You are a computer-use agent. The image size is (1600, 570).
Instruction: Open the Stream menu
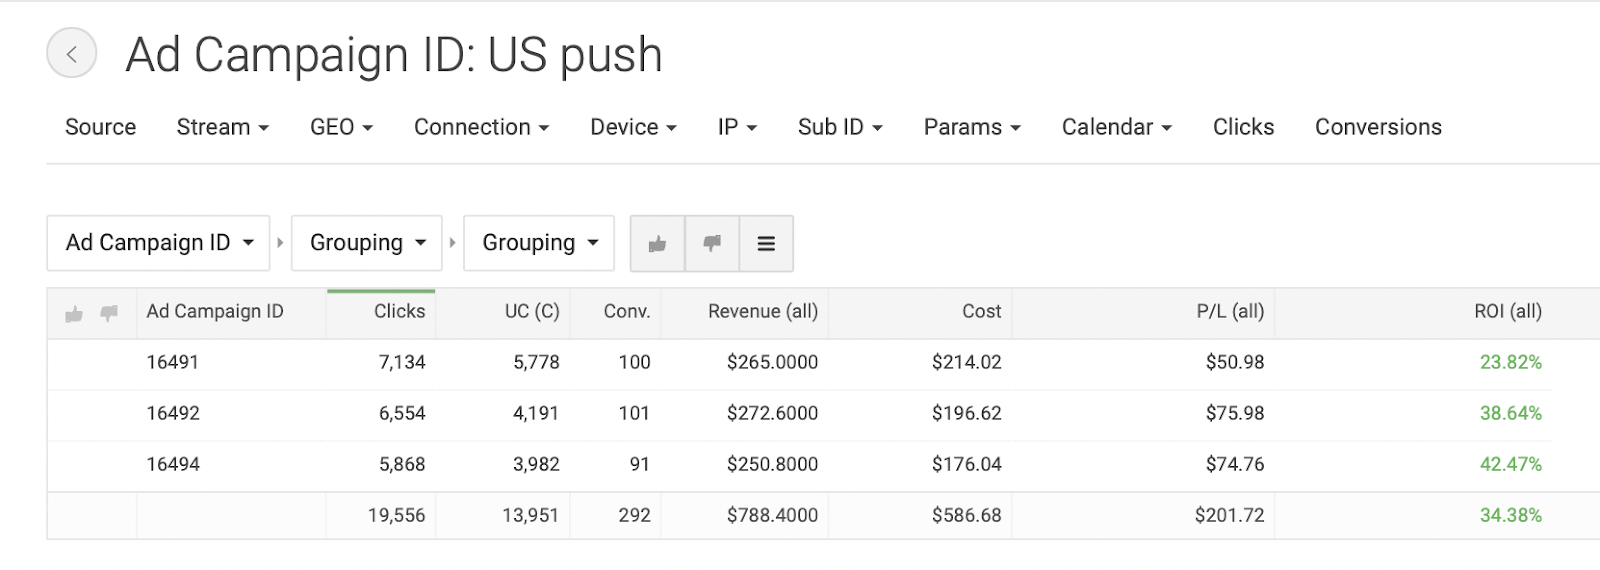tap(222, 127)
